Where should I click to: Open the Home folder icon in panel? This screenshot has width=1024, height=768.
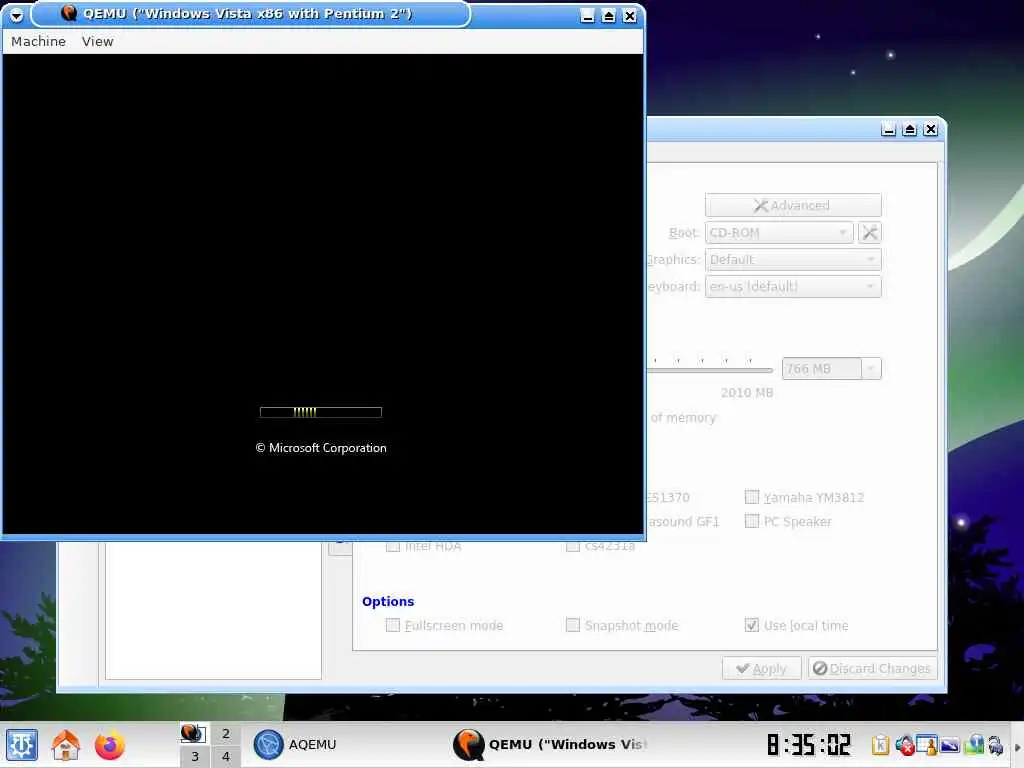pyautogui.click(x=66, y=745)
